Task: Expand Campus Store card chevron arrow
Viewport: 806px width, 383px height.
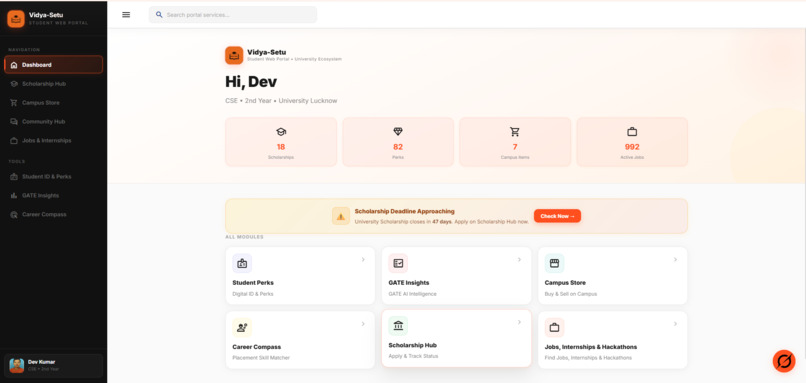Action: coord(675,260)
